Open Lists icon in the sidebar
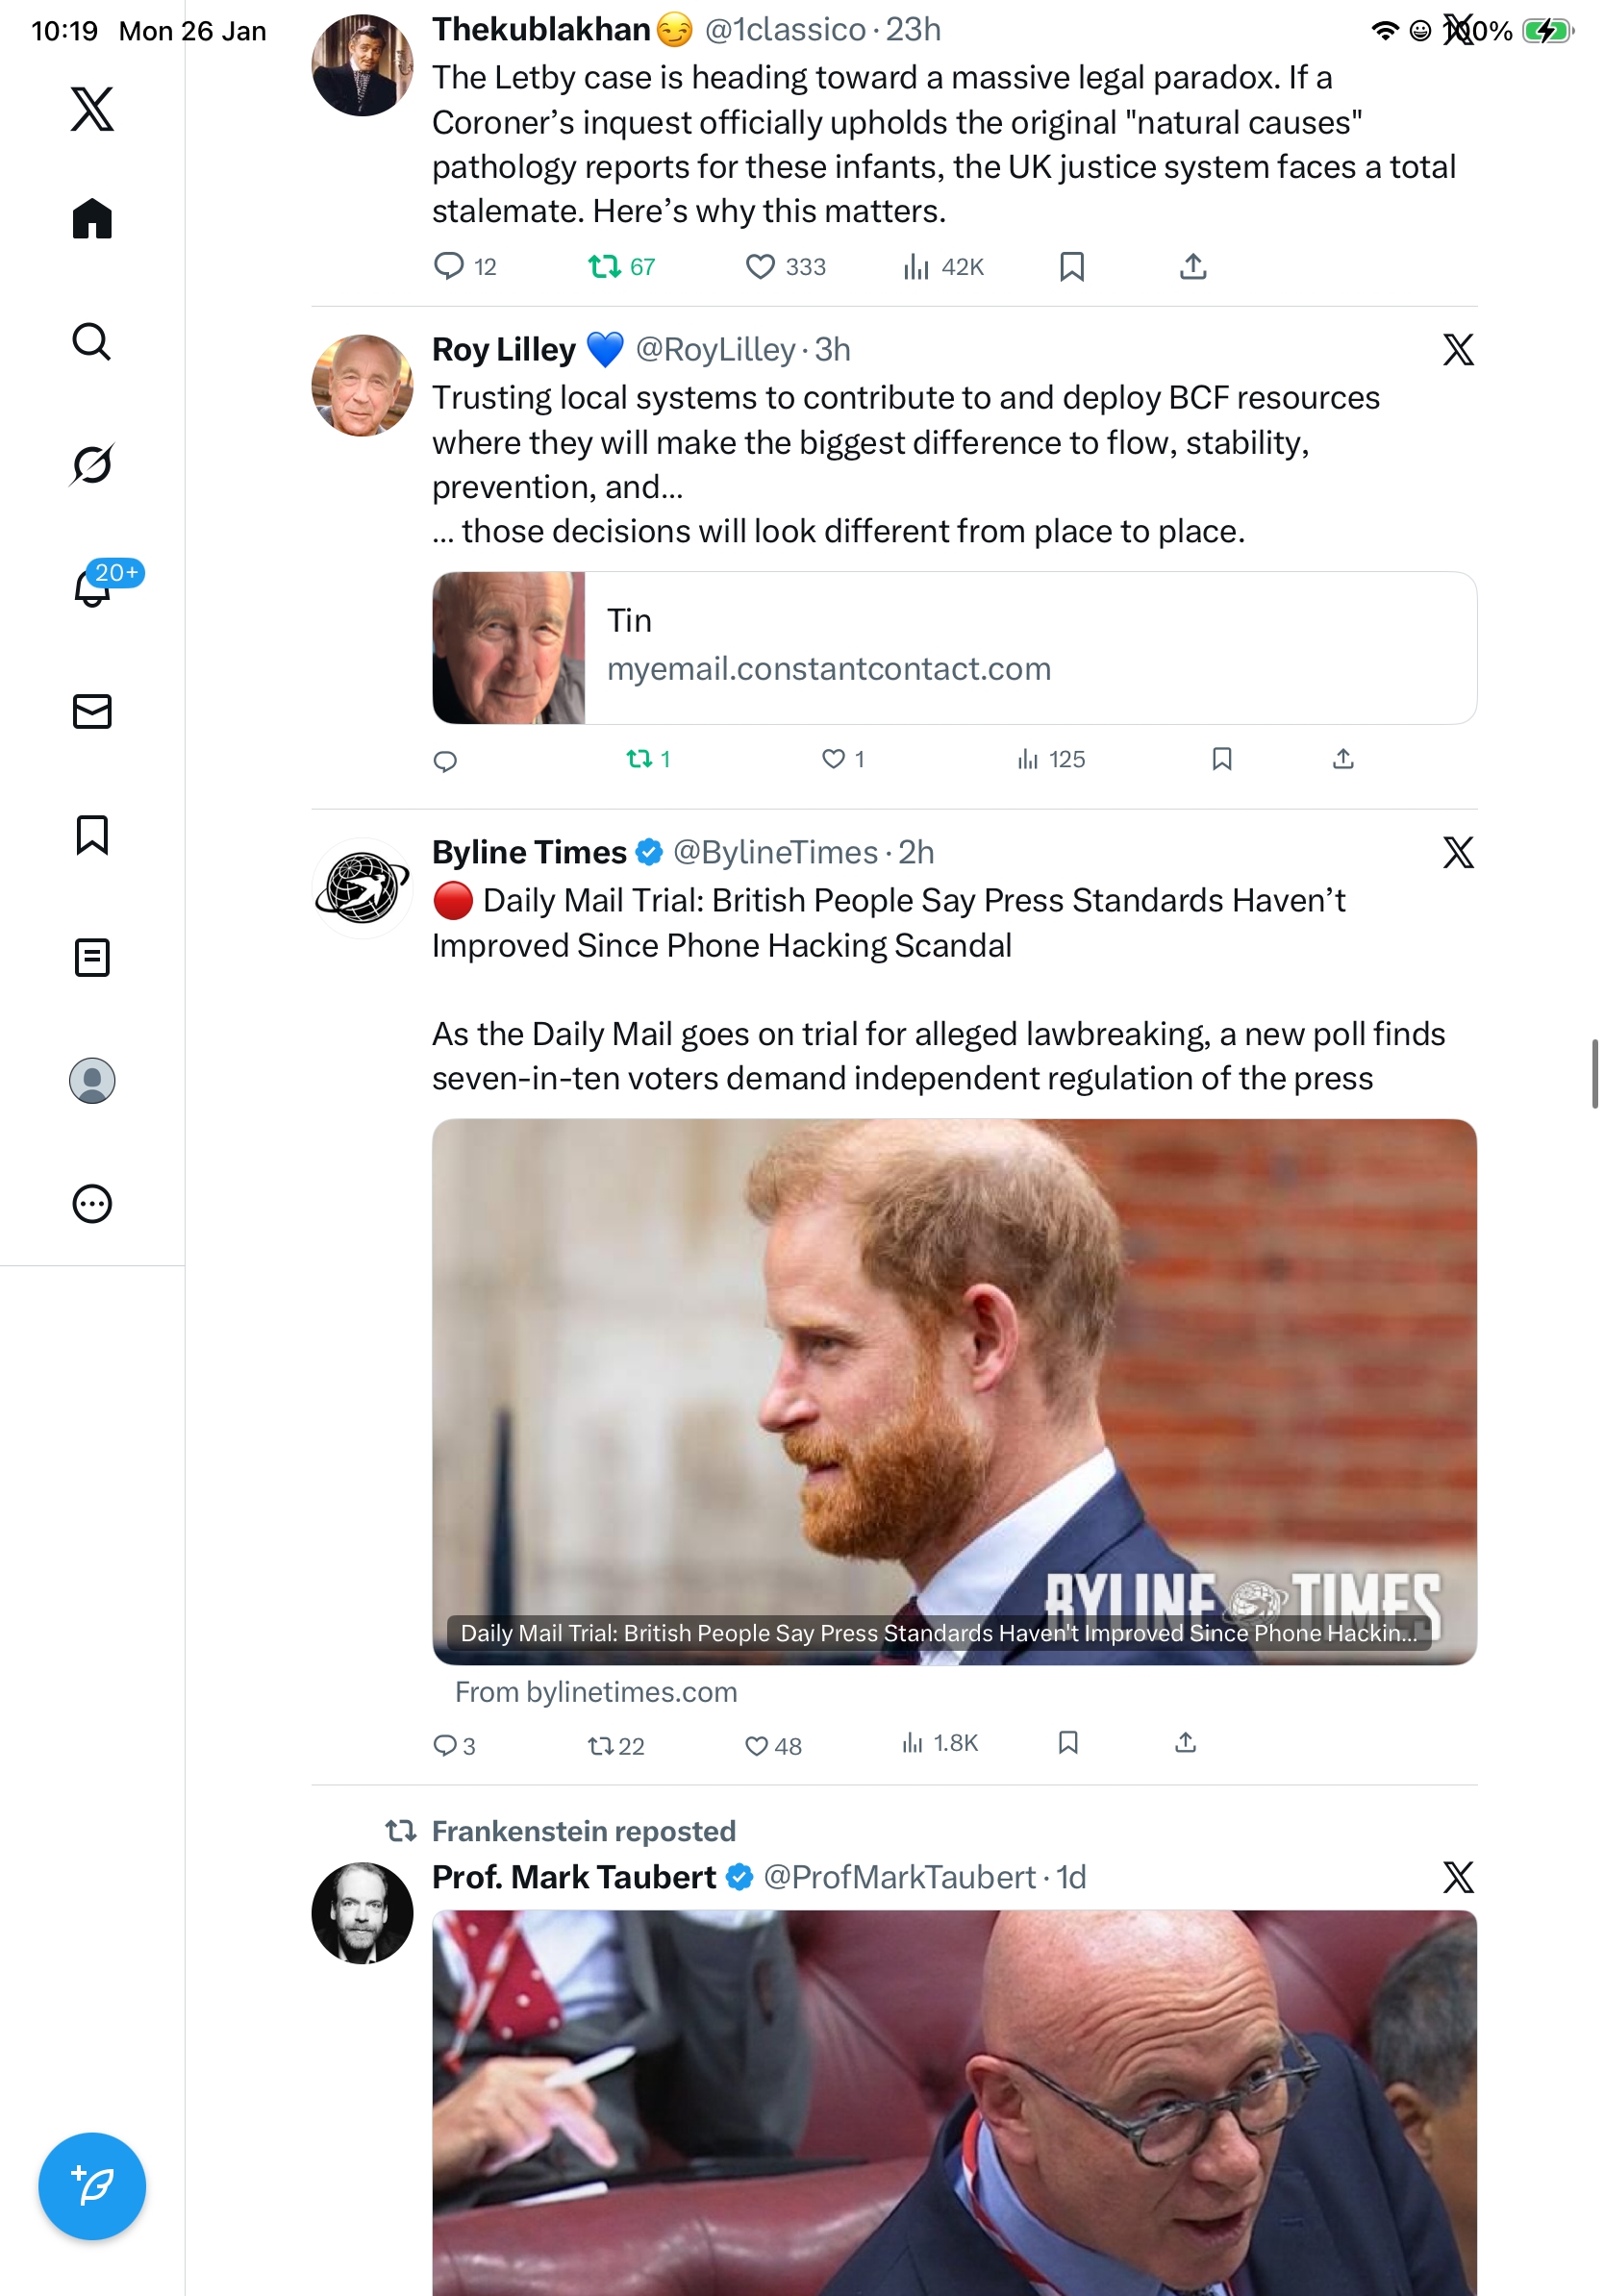The height and width of the screenshot is (2296, 1604). coord(92,957)
